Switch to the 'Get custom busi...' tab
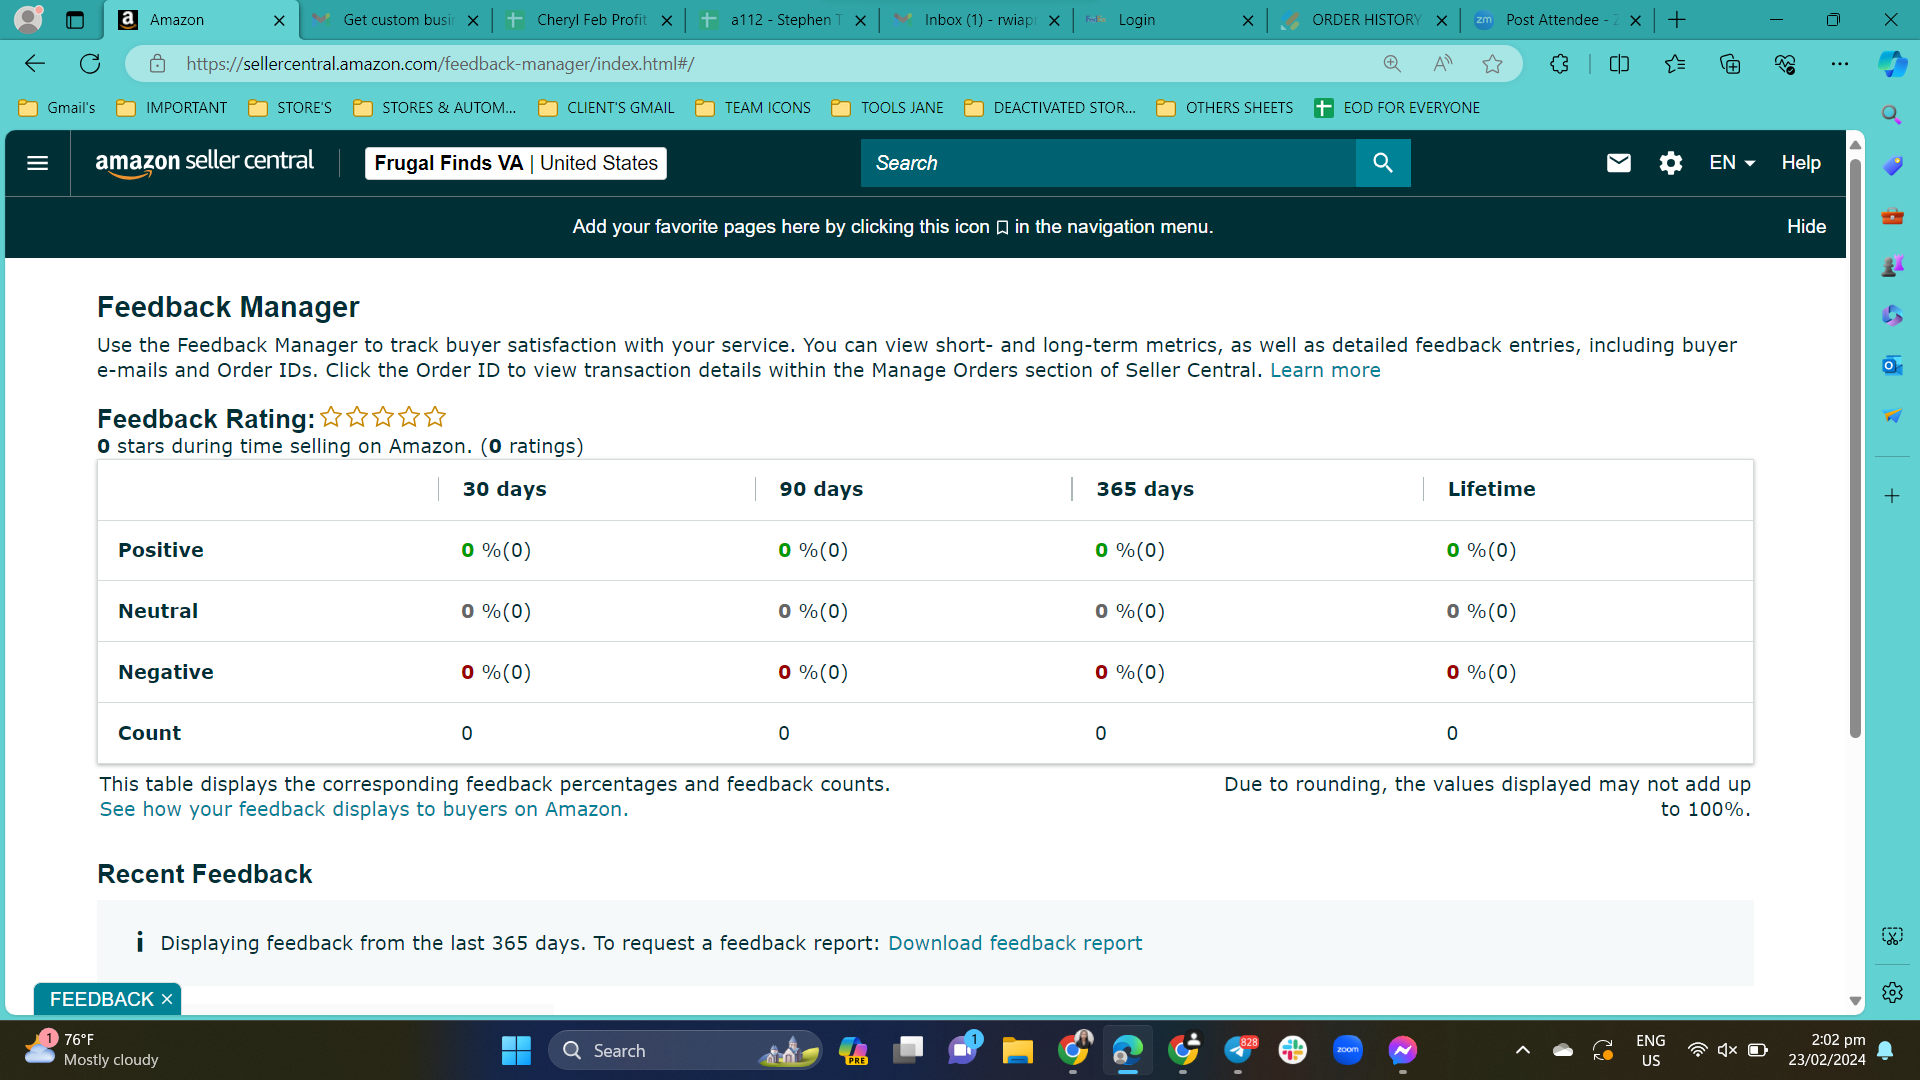Screen dimensions: 1920x1080 click(396, 20)
